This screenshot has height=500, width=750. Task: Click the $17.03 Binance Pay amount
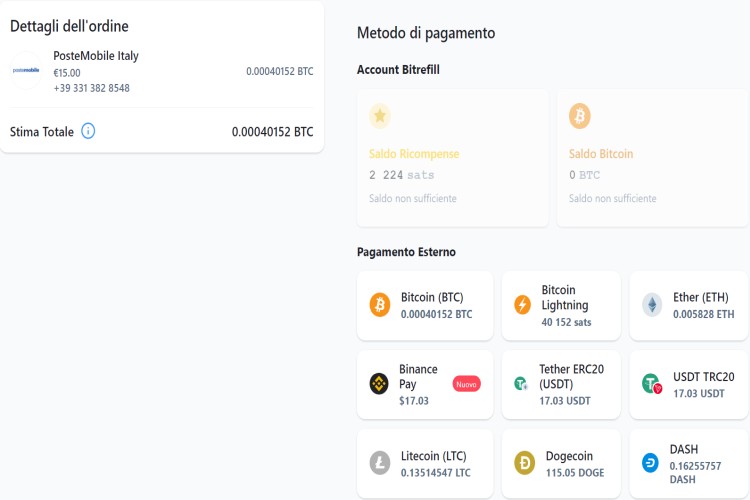[414, 401]
